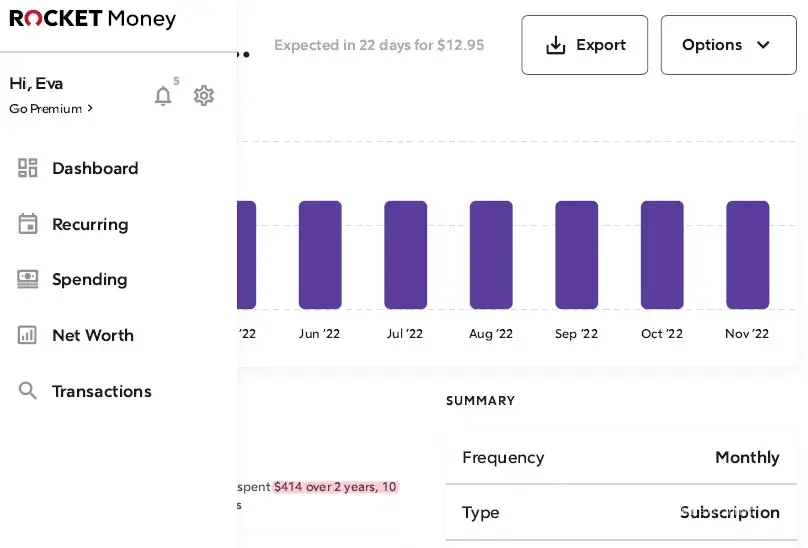Open the Dashboard menu item
Viewport: 808px width, 548px height.
click(95, 168)
